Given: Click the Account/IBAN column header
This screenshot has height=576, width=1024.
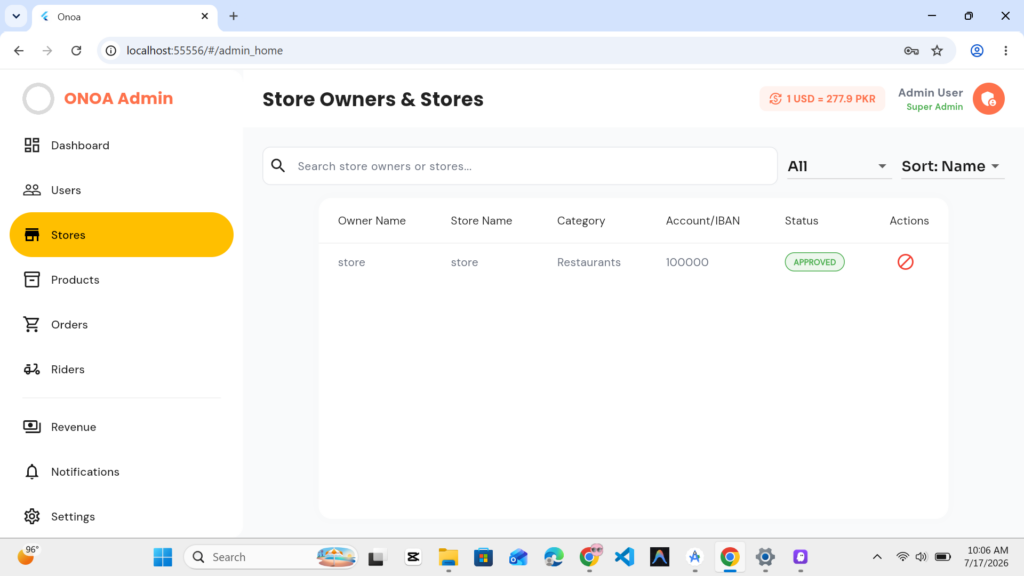Looking at the screenshot, I should pyautogui.click(x=703, y=221).
